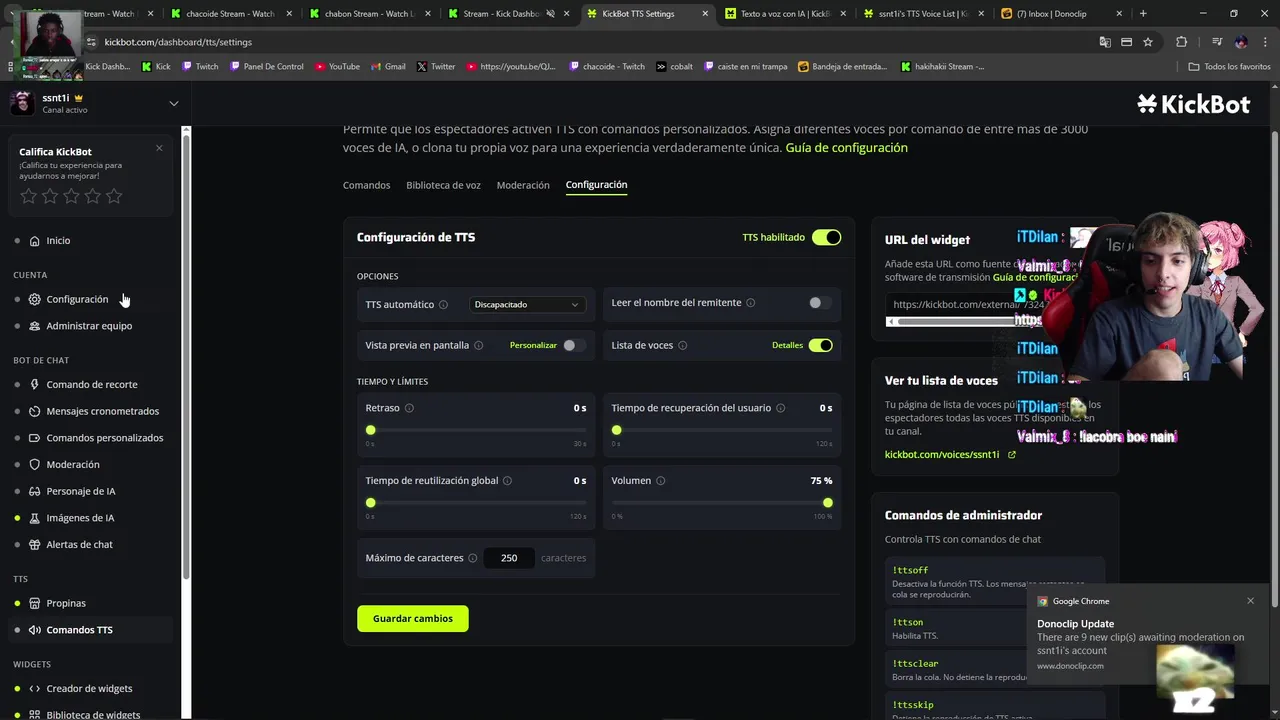Open a new browser tab
Screen dimensions: 1280x720
click(1143, 14)
